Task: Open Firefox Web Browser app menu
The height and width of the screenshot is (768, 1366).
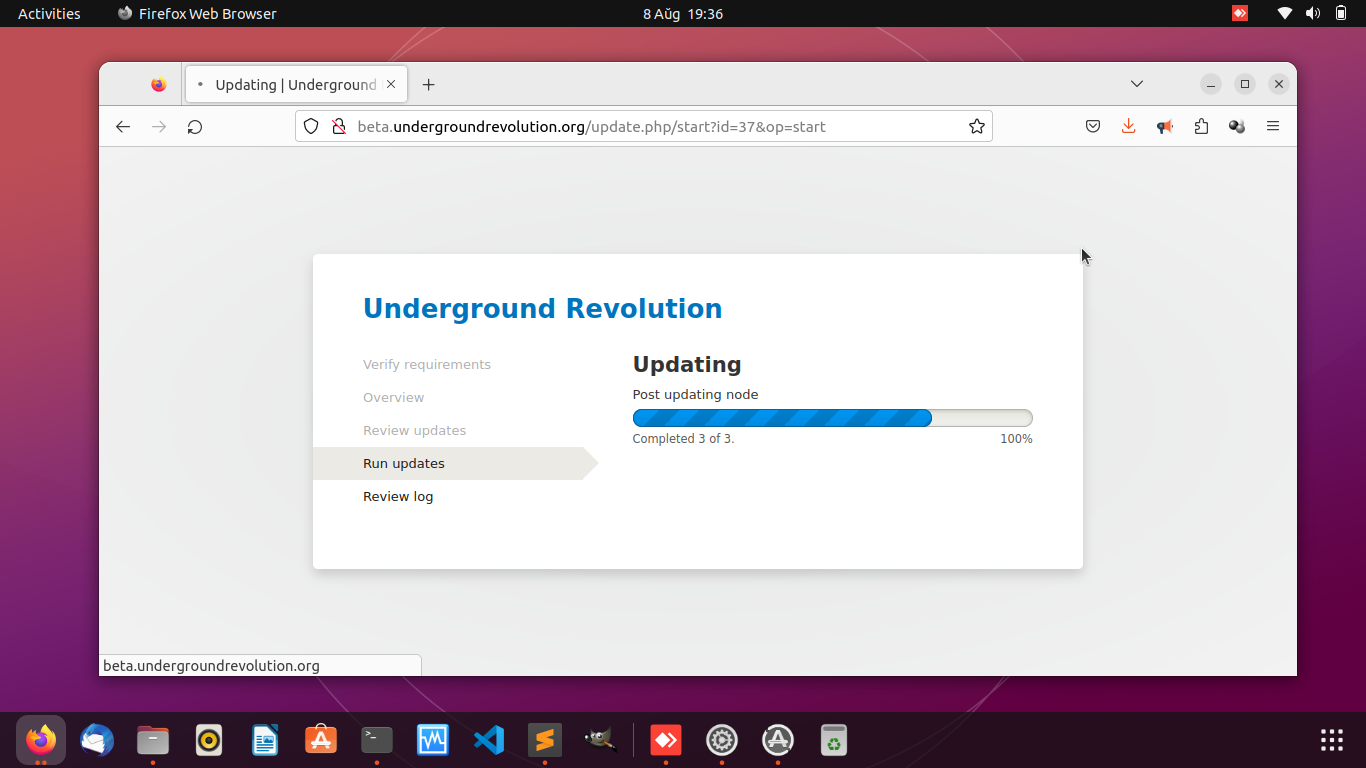Action: [x=196, y=14]
